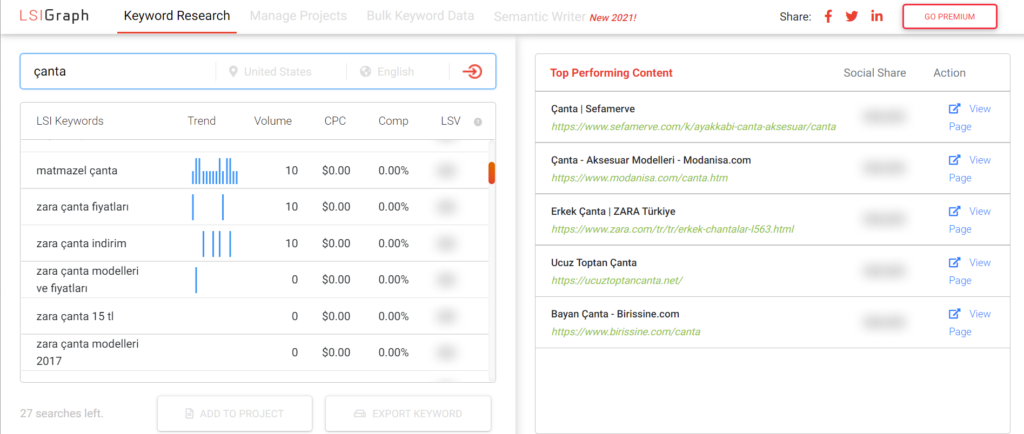Open external link icon for Sefamerve result
Viewport: 1024px width, 434px height.
(x=954, y=108)
